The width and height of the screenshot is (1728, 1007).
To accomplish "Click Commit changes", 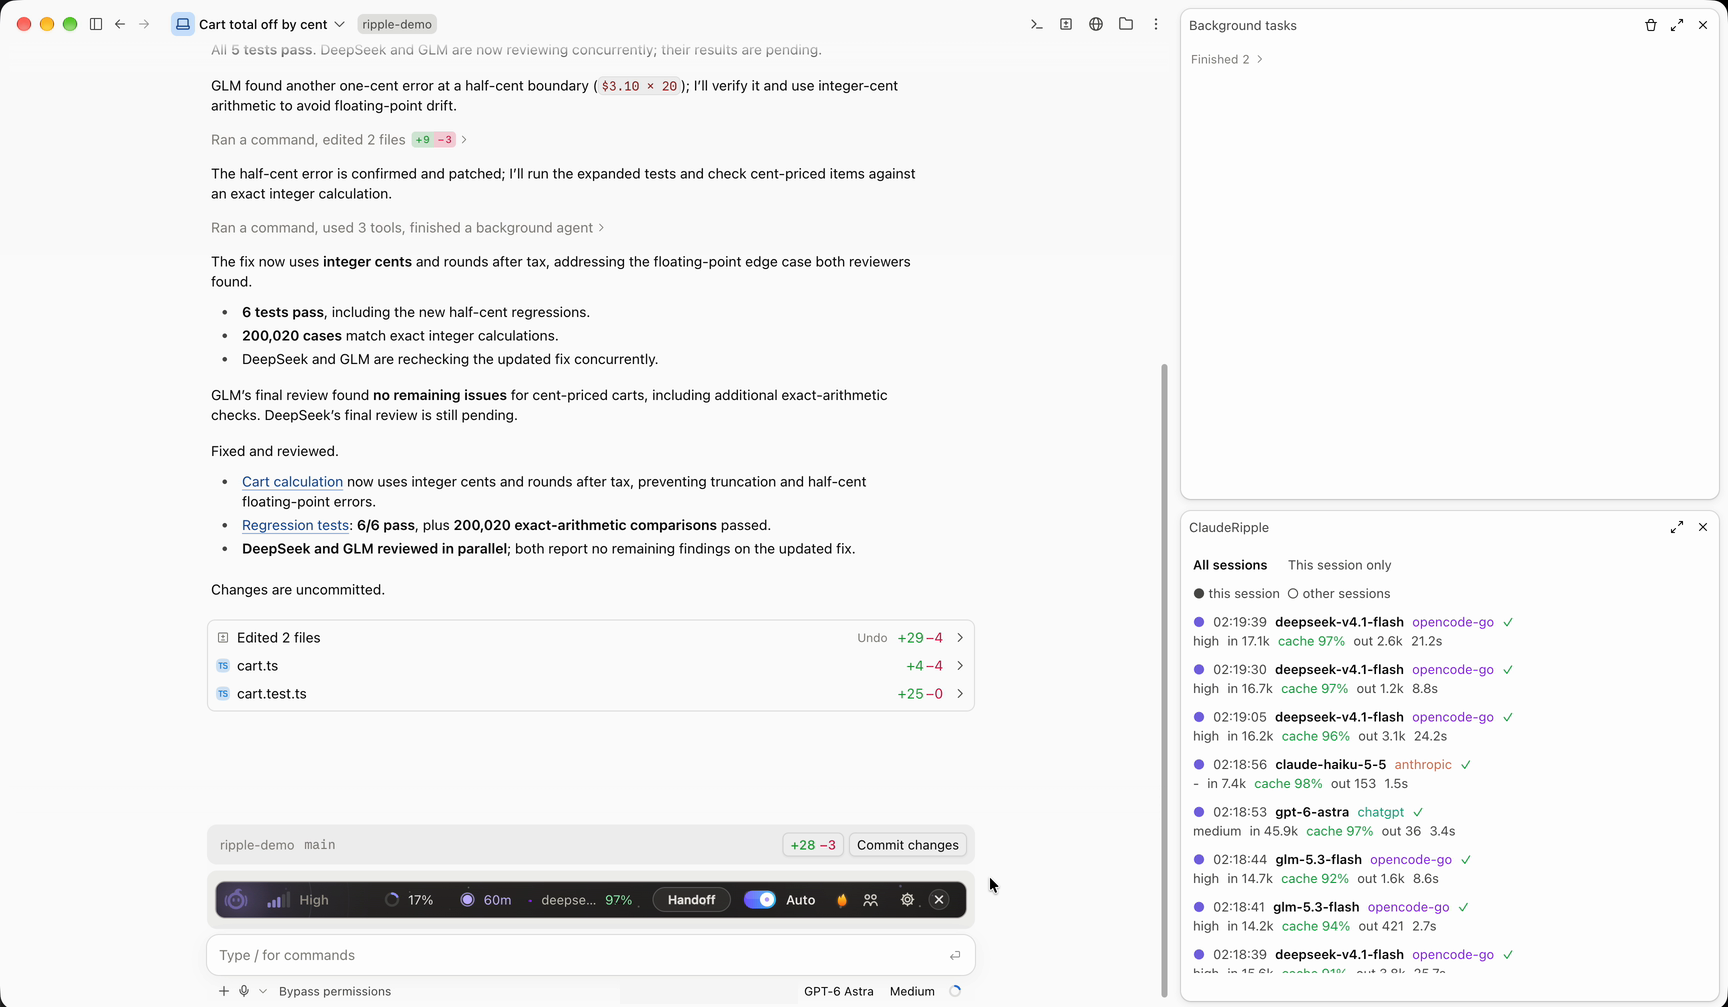I will pyautogui.click(x=907, y=845).
